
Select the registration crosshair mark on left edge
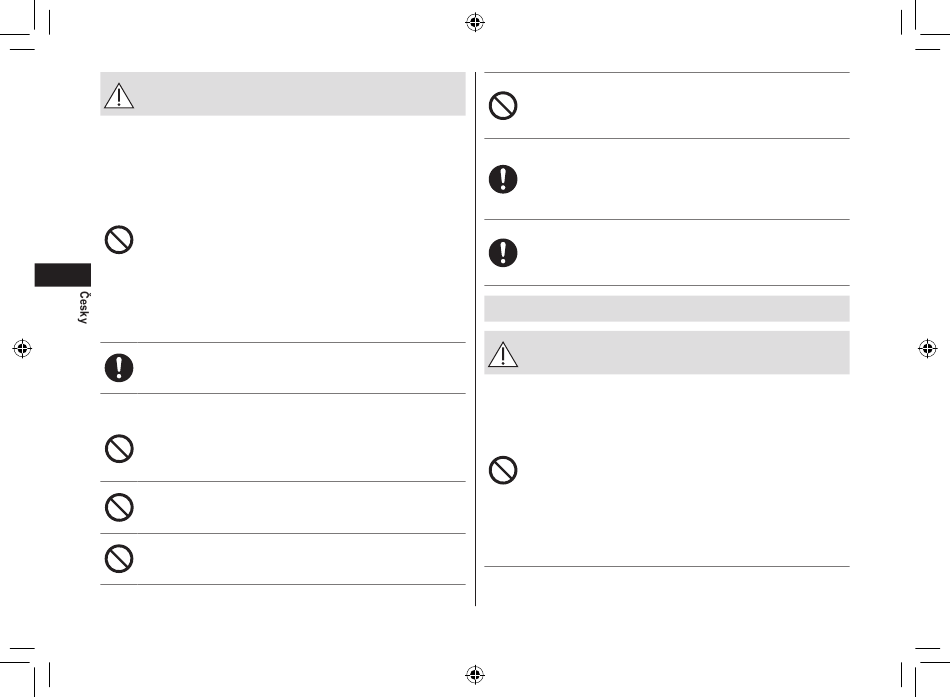[x=22, y=348]
